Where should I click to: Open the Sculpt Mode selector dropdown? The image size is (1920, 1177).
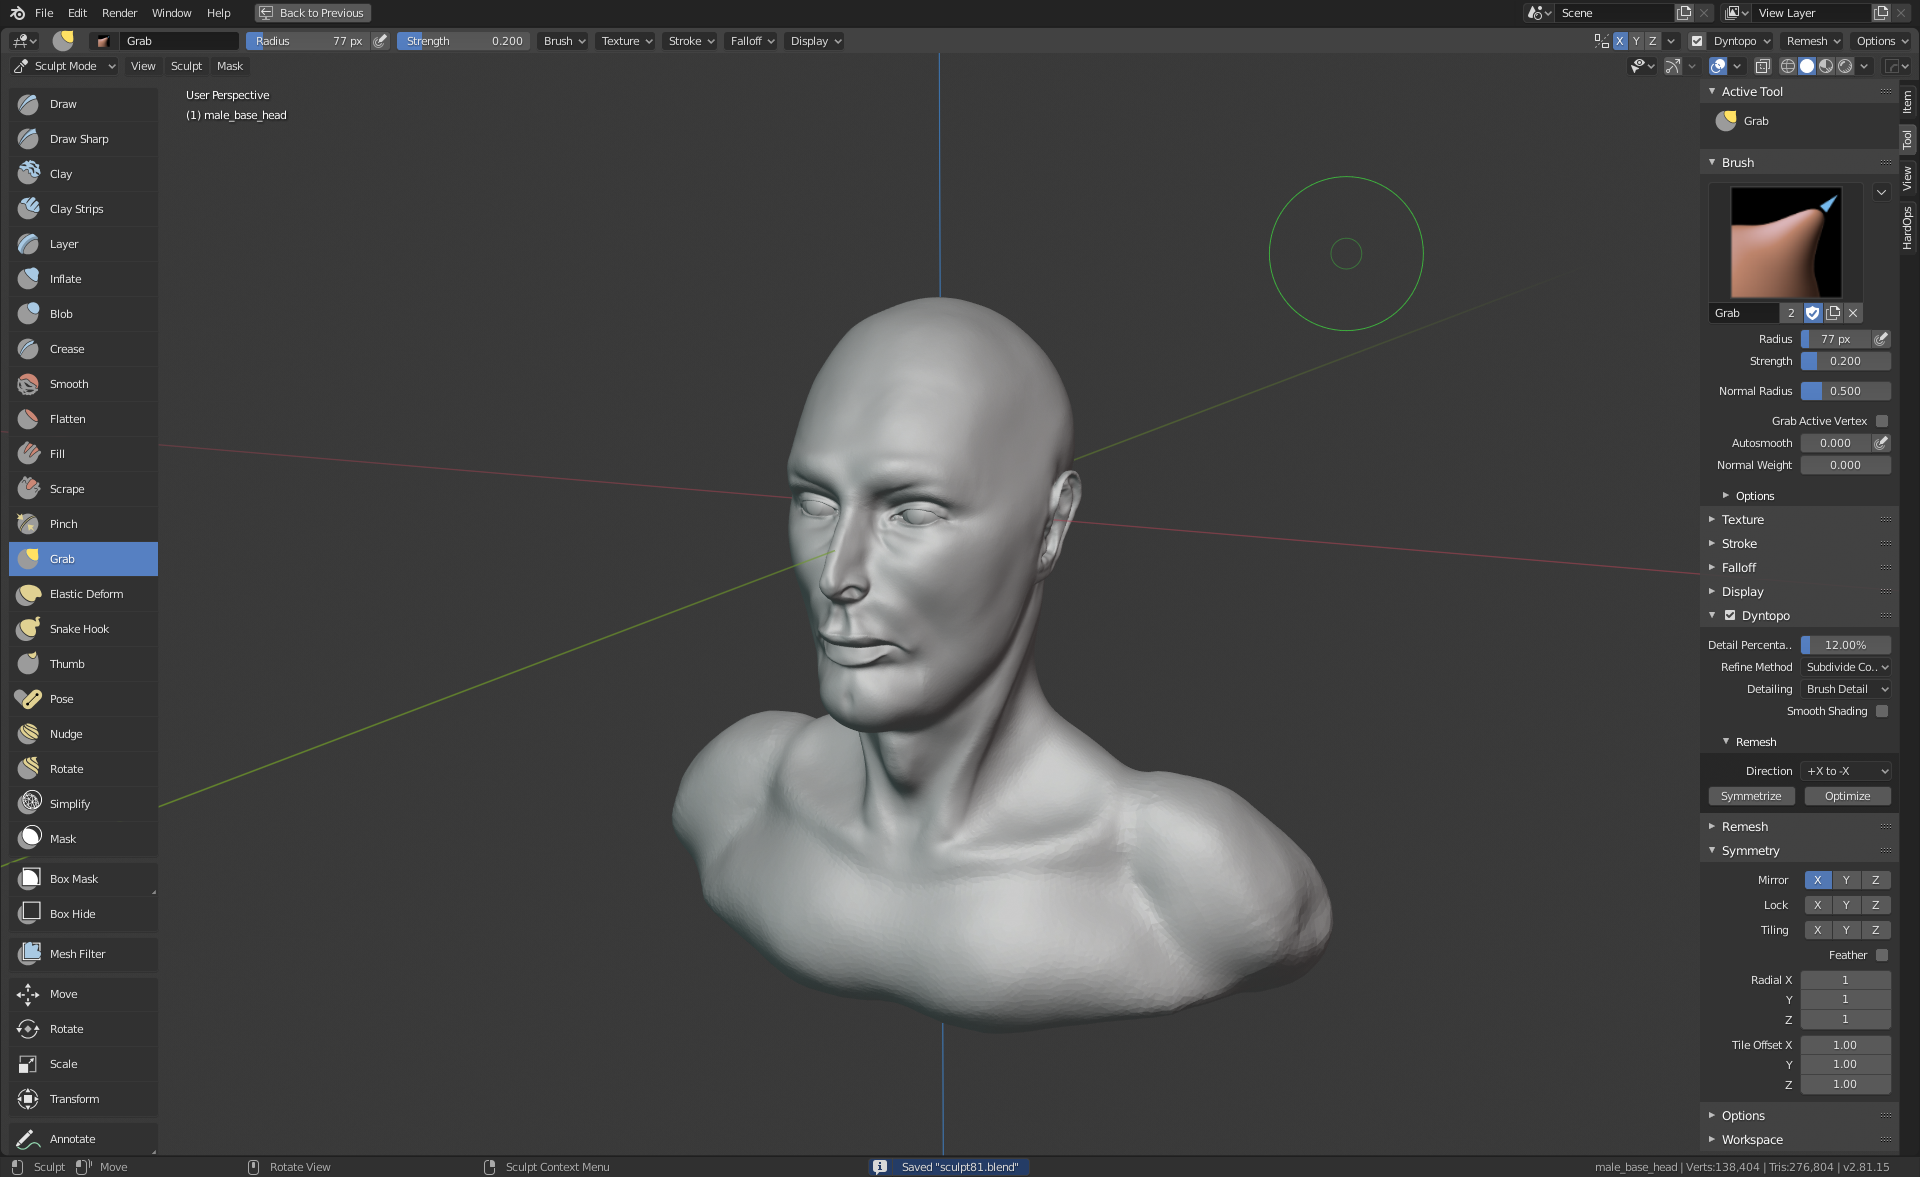tap(65, 66)
